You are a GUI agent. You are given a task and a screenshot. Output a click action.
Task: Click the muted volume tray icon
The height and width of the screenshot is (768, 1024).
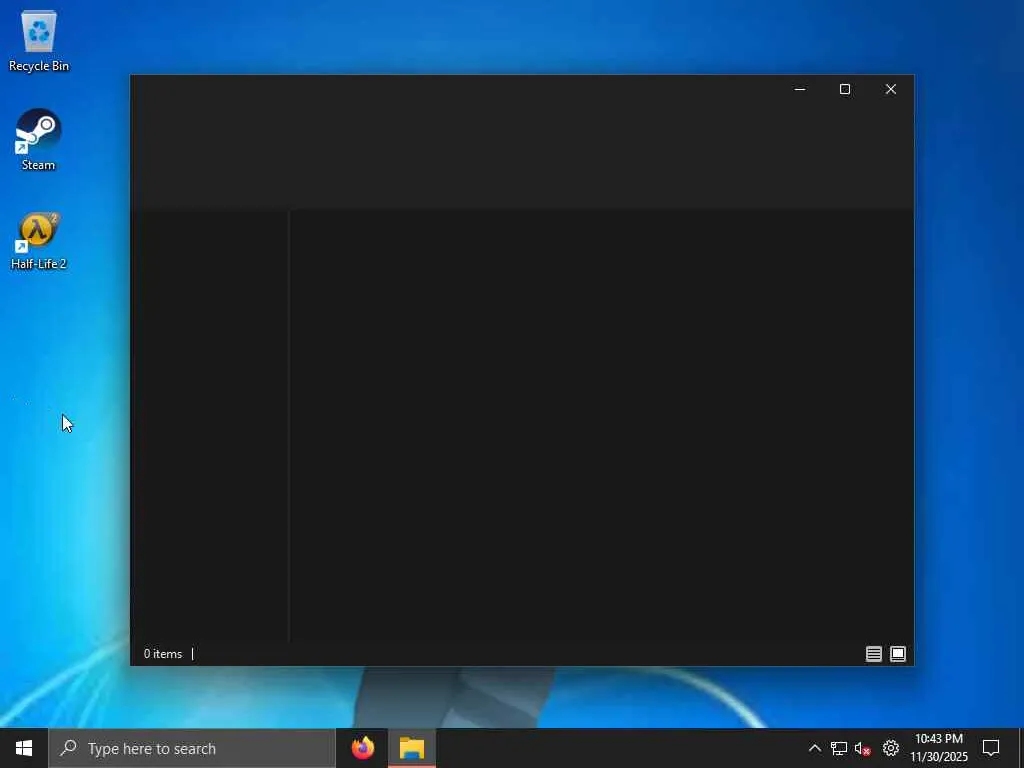(x=863, y=748)
